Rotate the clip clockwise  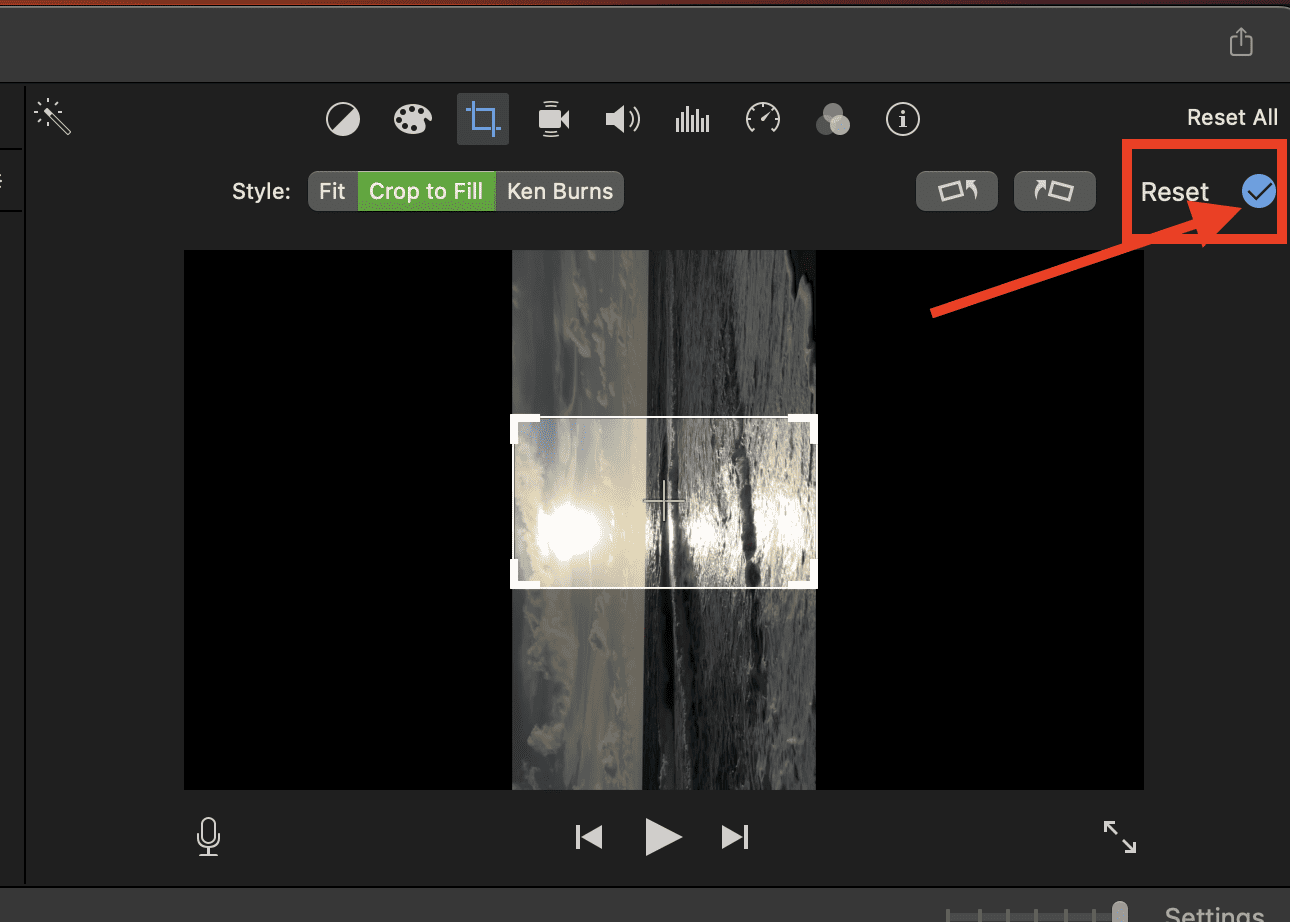click(1054, 191)
